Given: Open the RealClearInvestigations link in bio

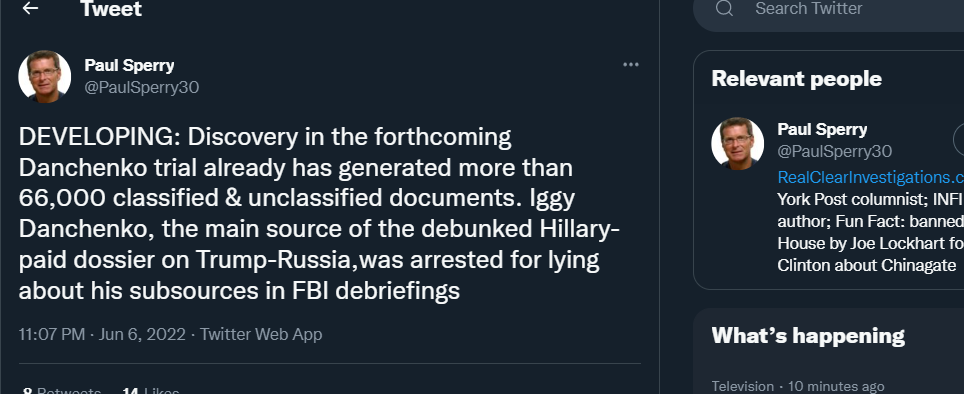Looking at the screenshot, I should pyautogui.click(x=871, y=177).
